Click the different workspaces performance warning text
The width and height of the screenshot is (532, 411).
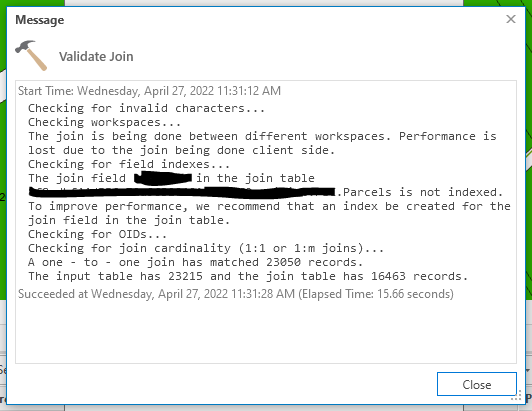point(262,143)
